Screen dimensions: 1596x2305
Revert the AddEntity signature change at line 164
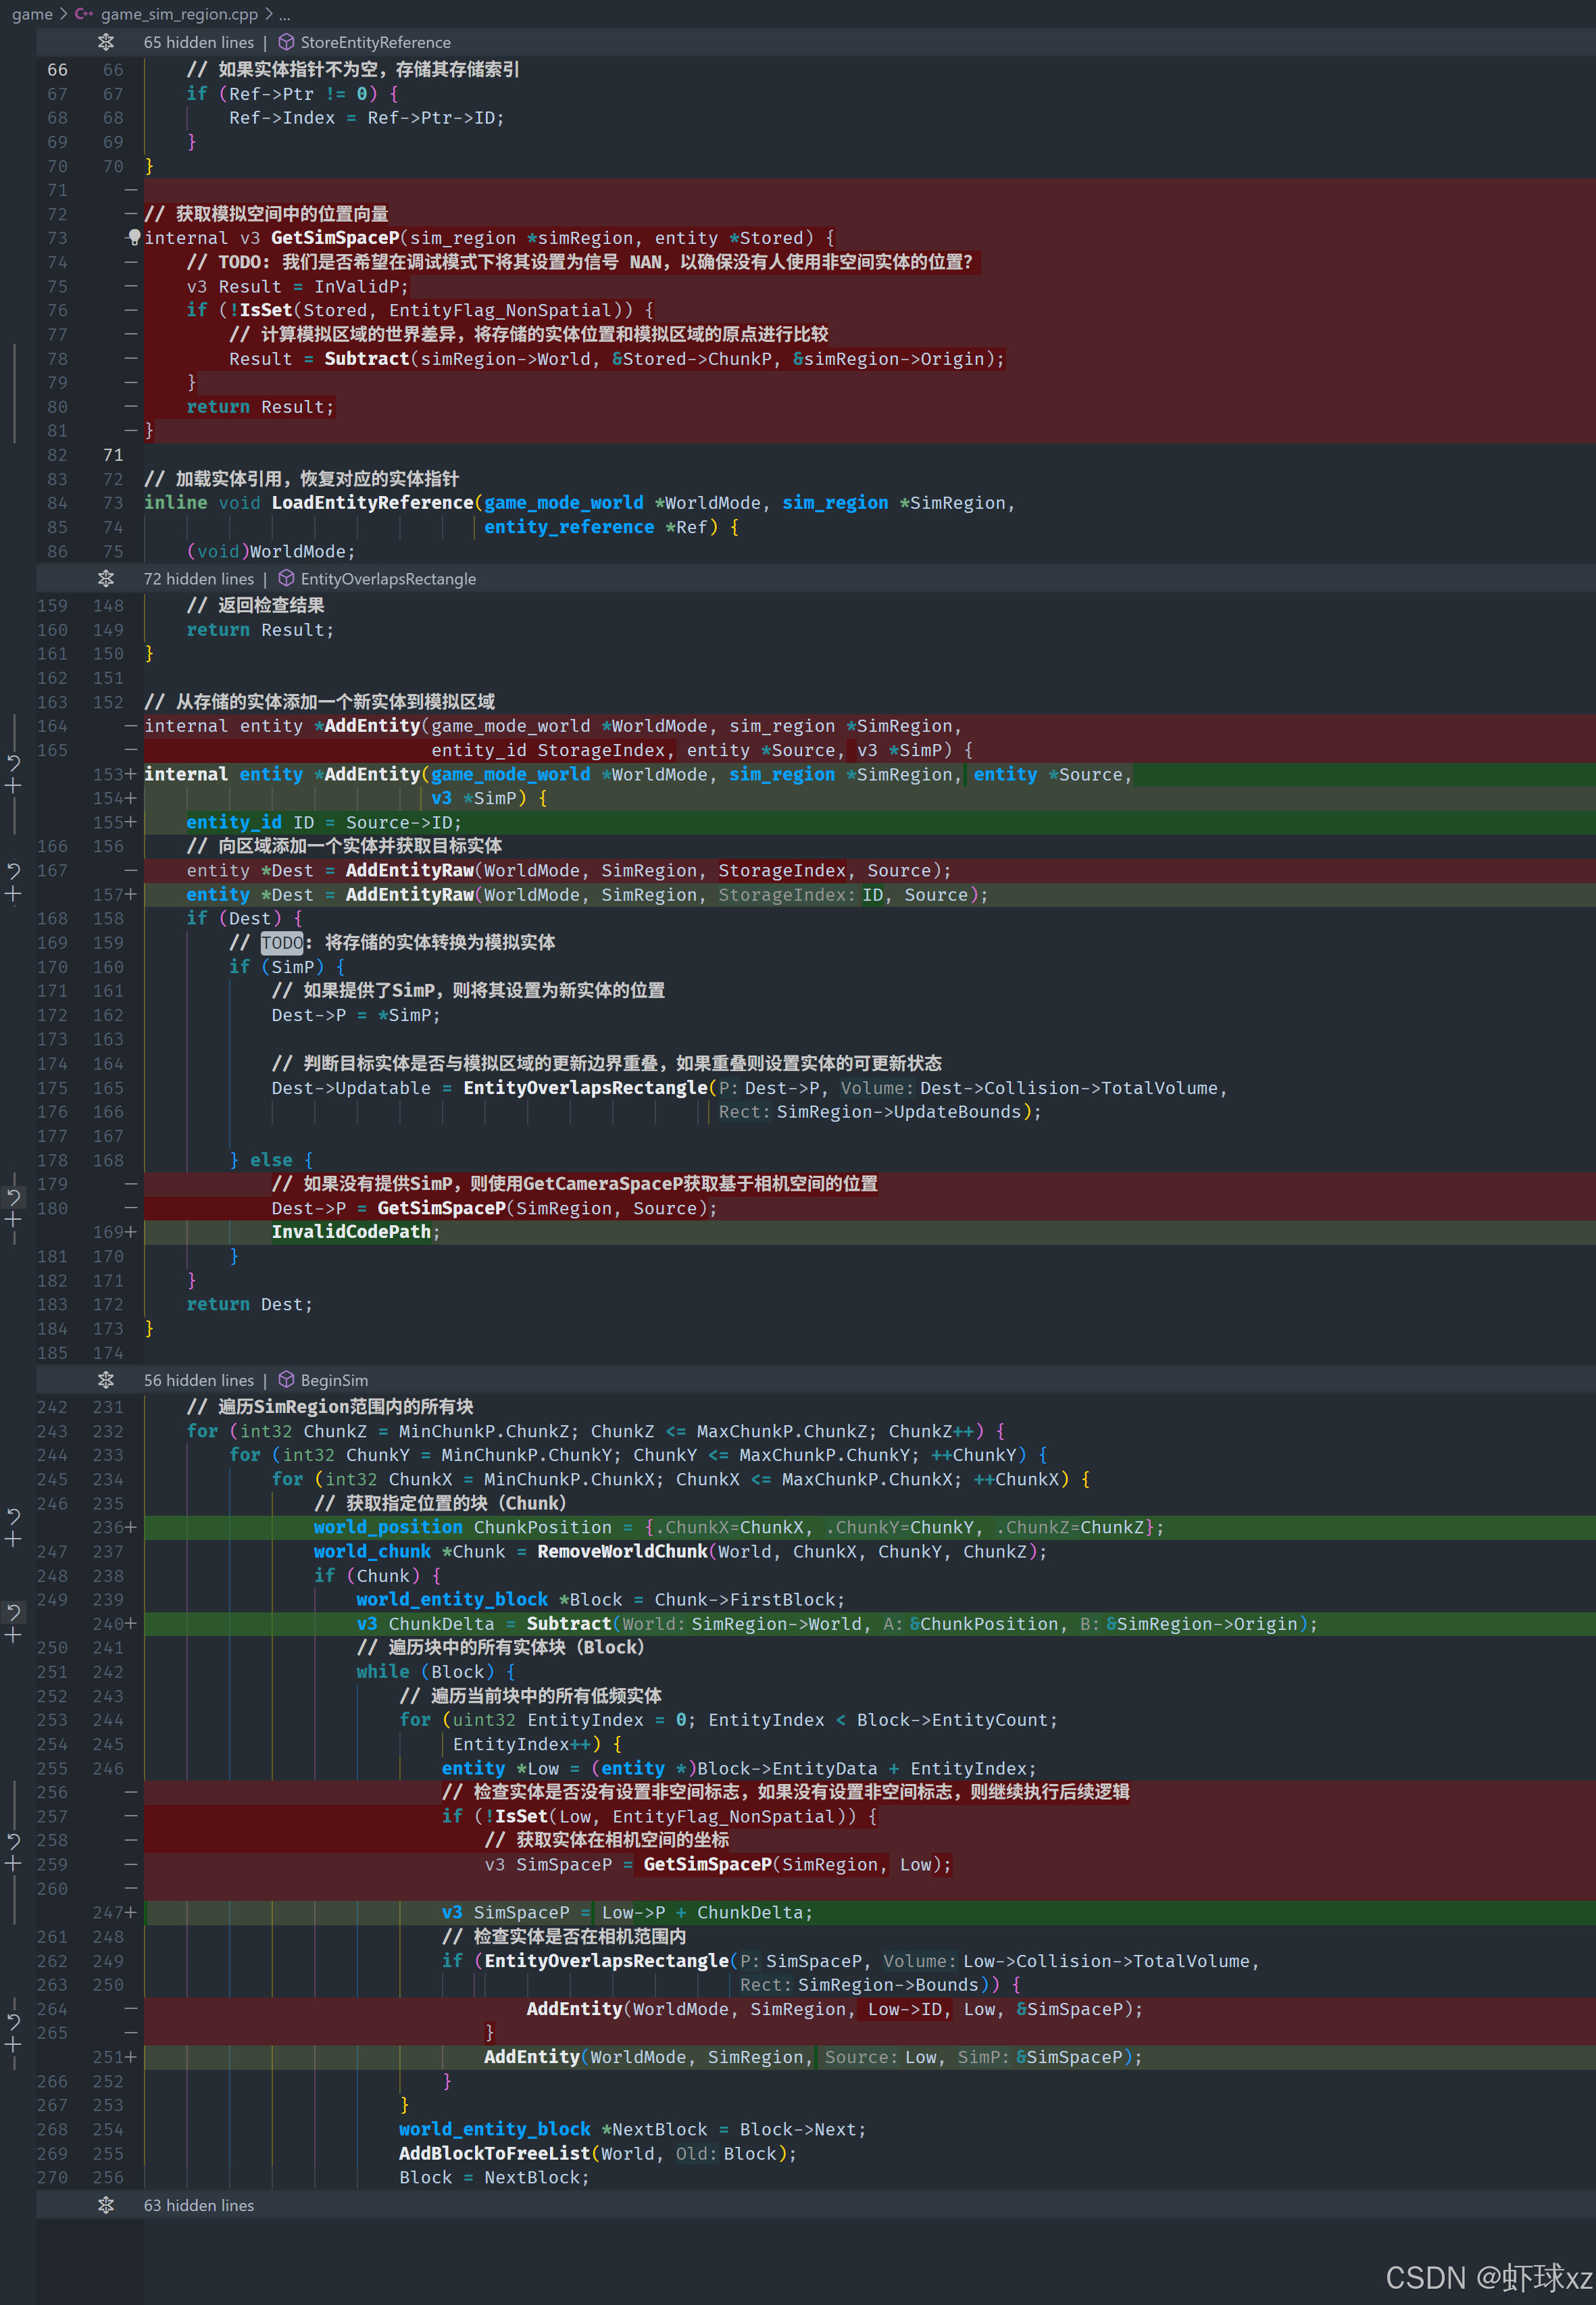click(14, 763)
